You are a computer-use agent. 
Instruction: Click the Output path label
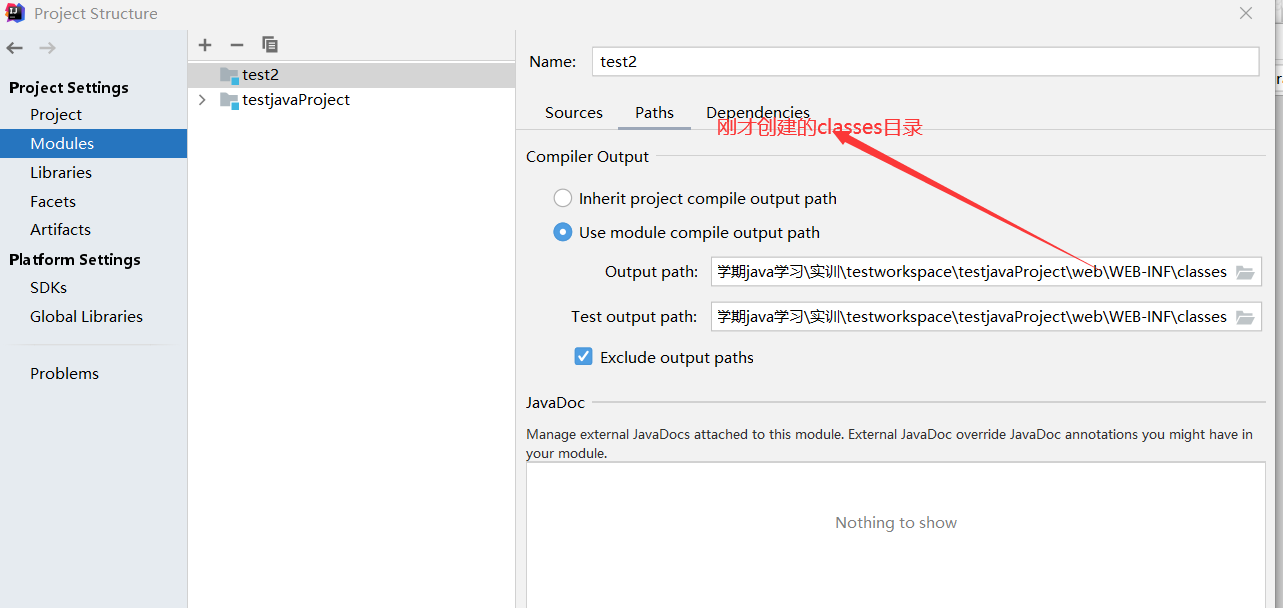pos(651,272)
